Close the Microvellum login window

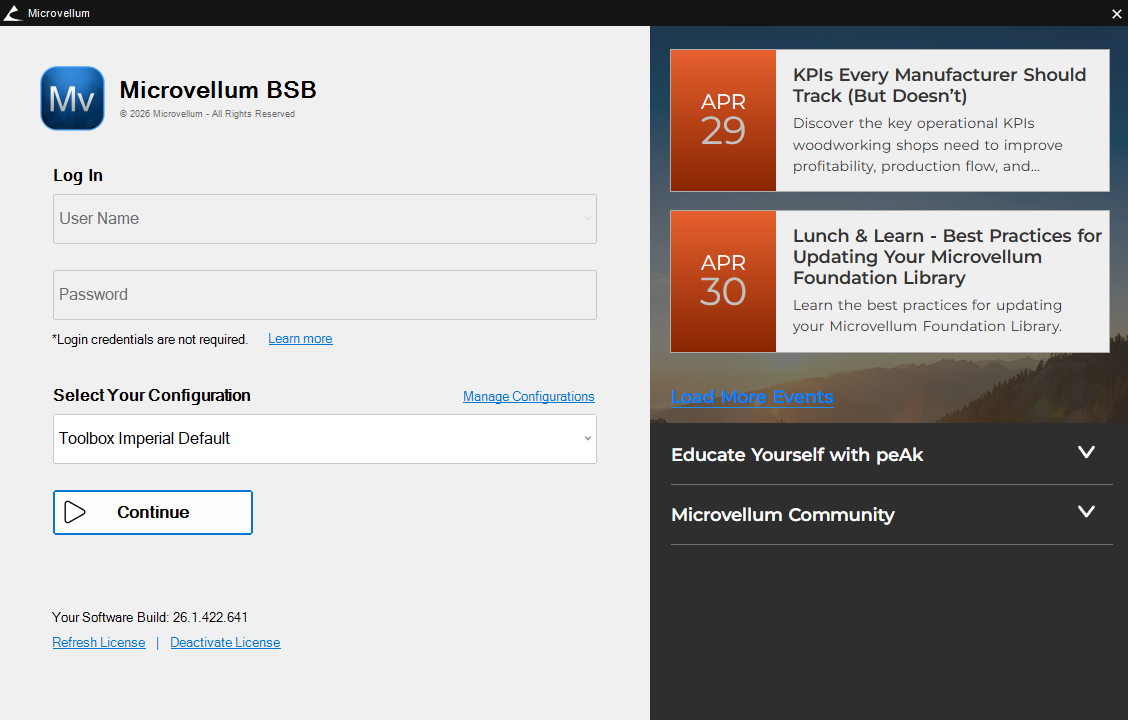pos(1116,13)
